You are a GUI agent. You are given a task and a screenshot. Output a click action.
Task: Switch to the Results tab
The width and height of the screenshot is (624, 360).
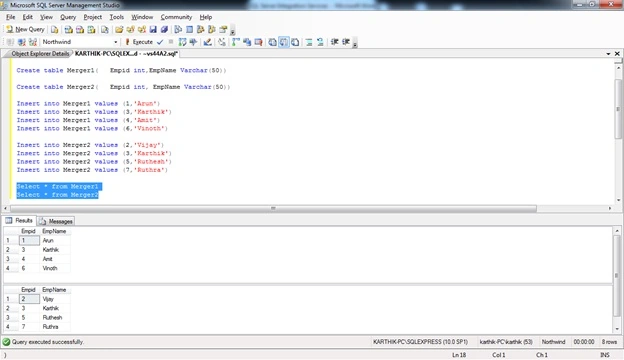[x=19, y=220]
